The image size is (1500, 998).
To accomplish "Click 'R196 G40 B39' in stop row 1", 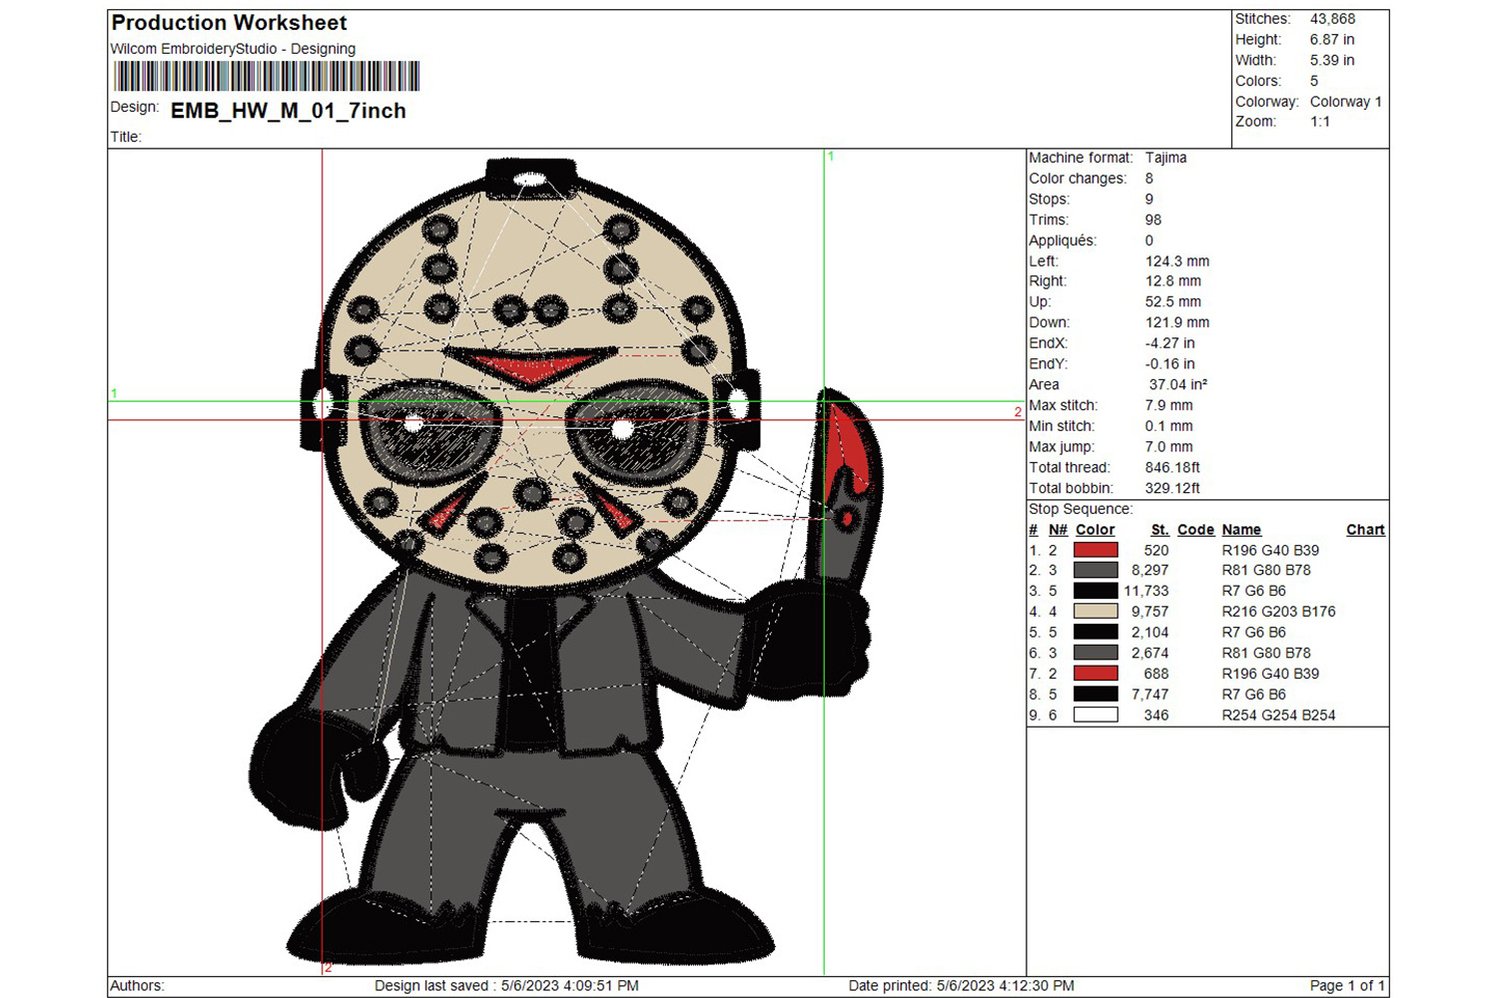I will click(x=1271, y=550).
